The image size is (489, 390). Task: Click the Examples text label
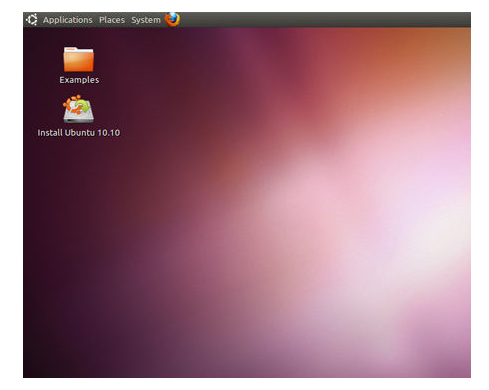(79, 80)
